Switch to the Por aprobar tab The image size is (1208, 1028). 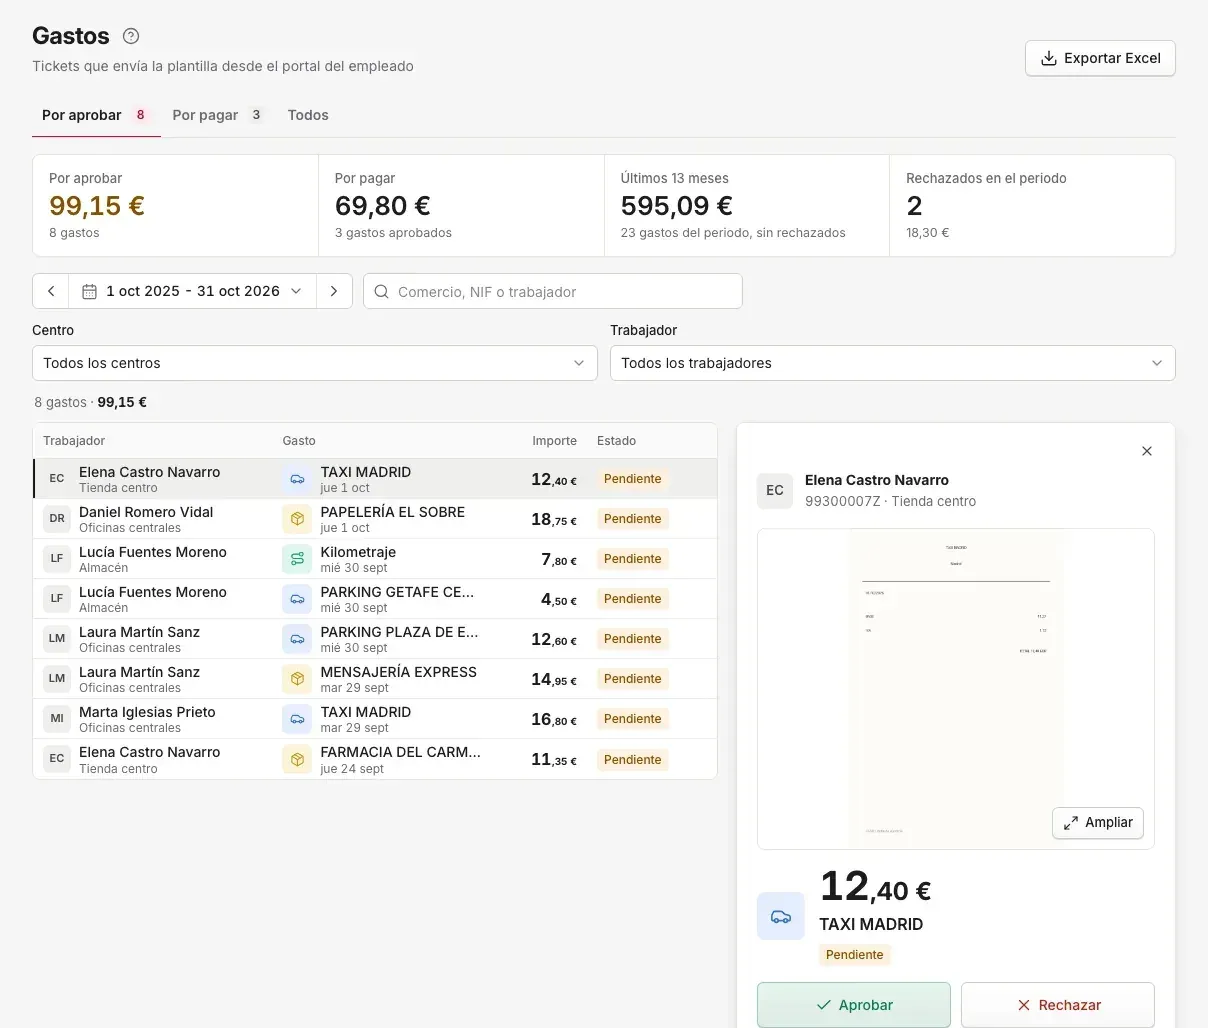tap(96, 115)
